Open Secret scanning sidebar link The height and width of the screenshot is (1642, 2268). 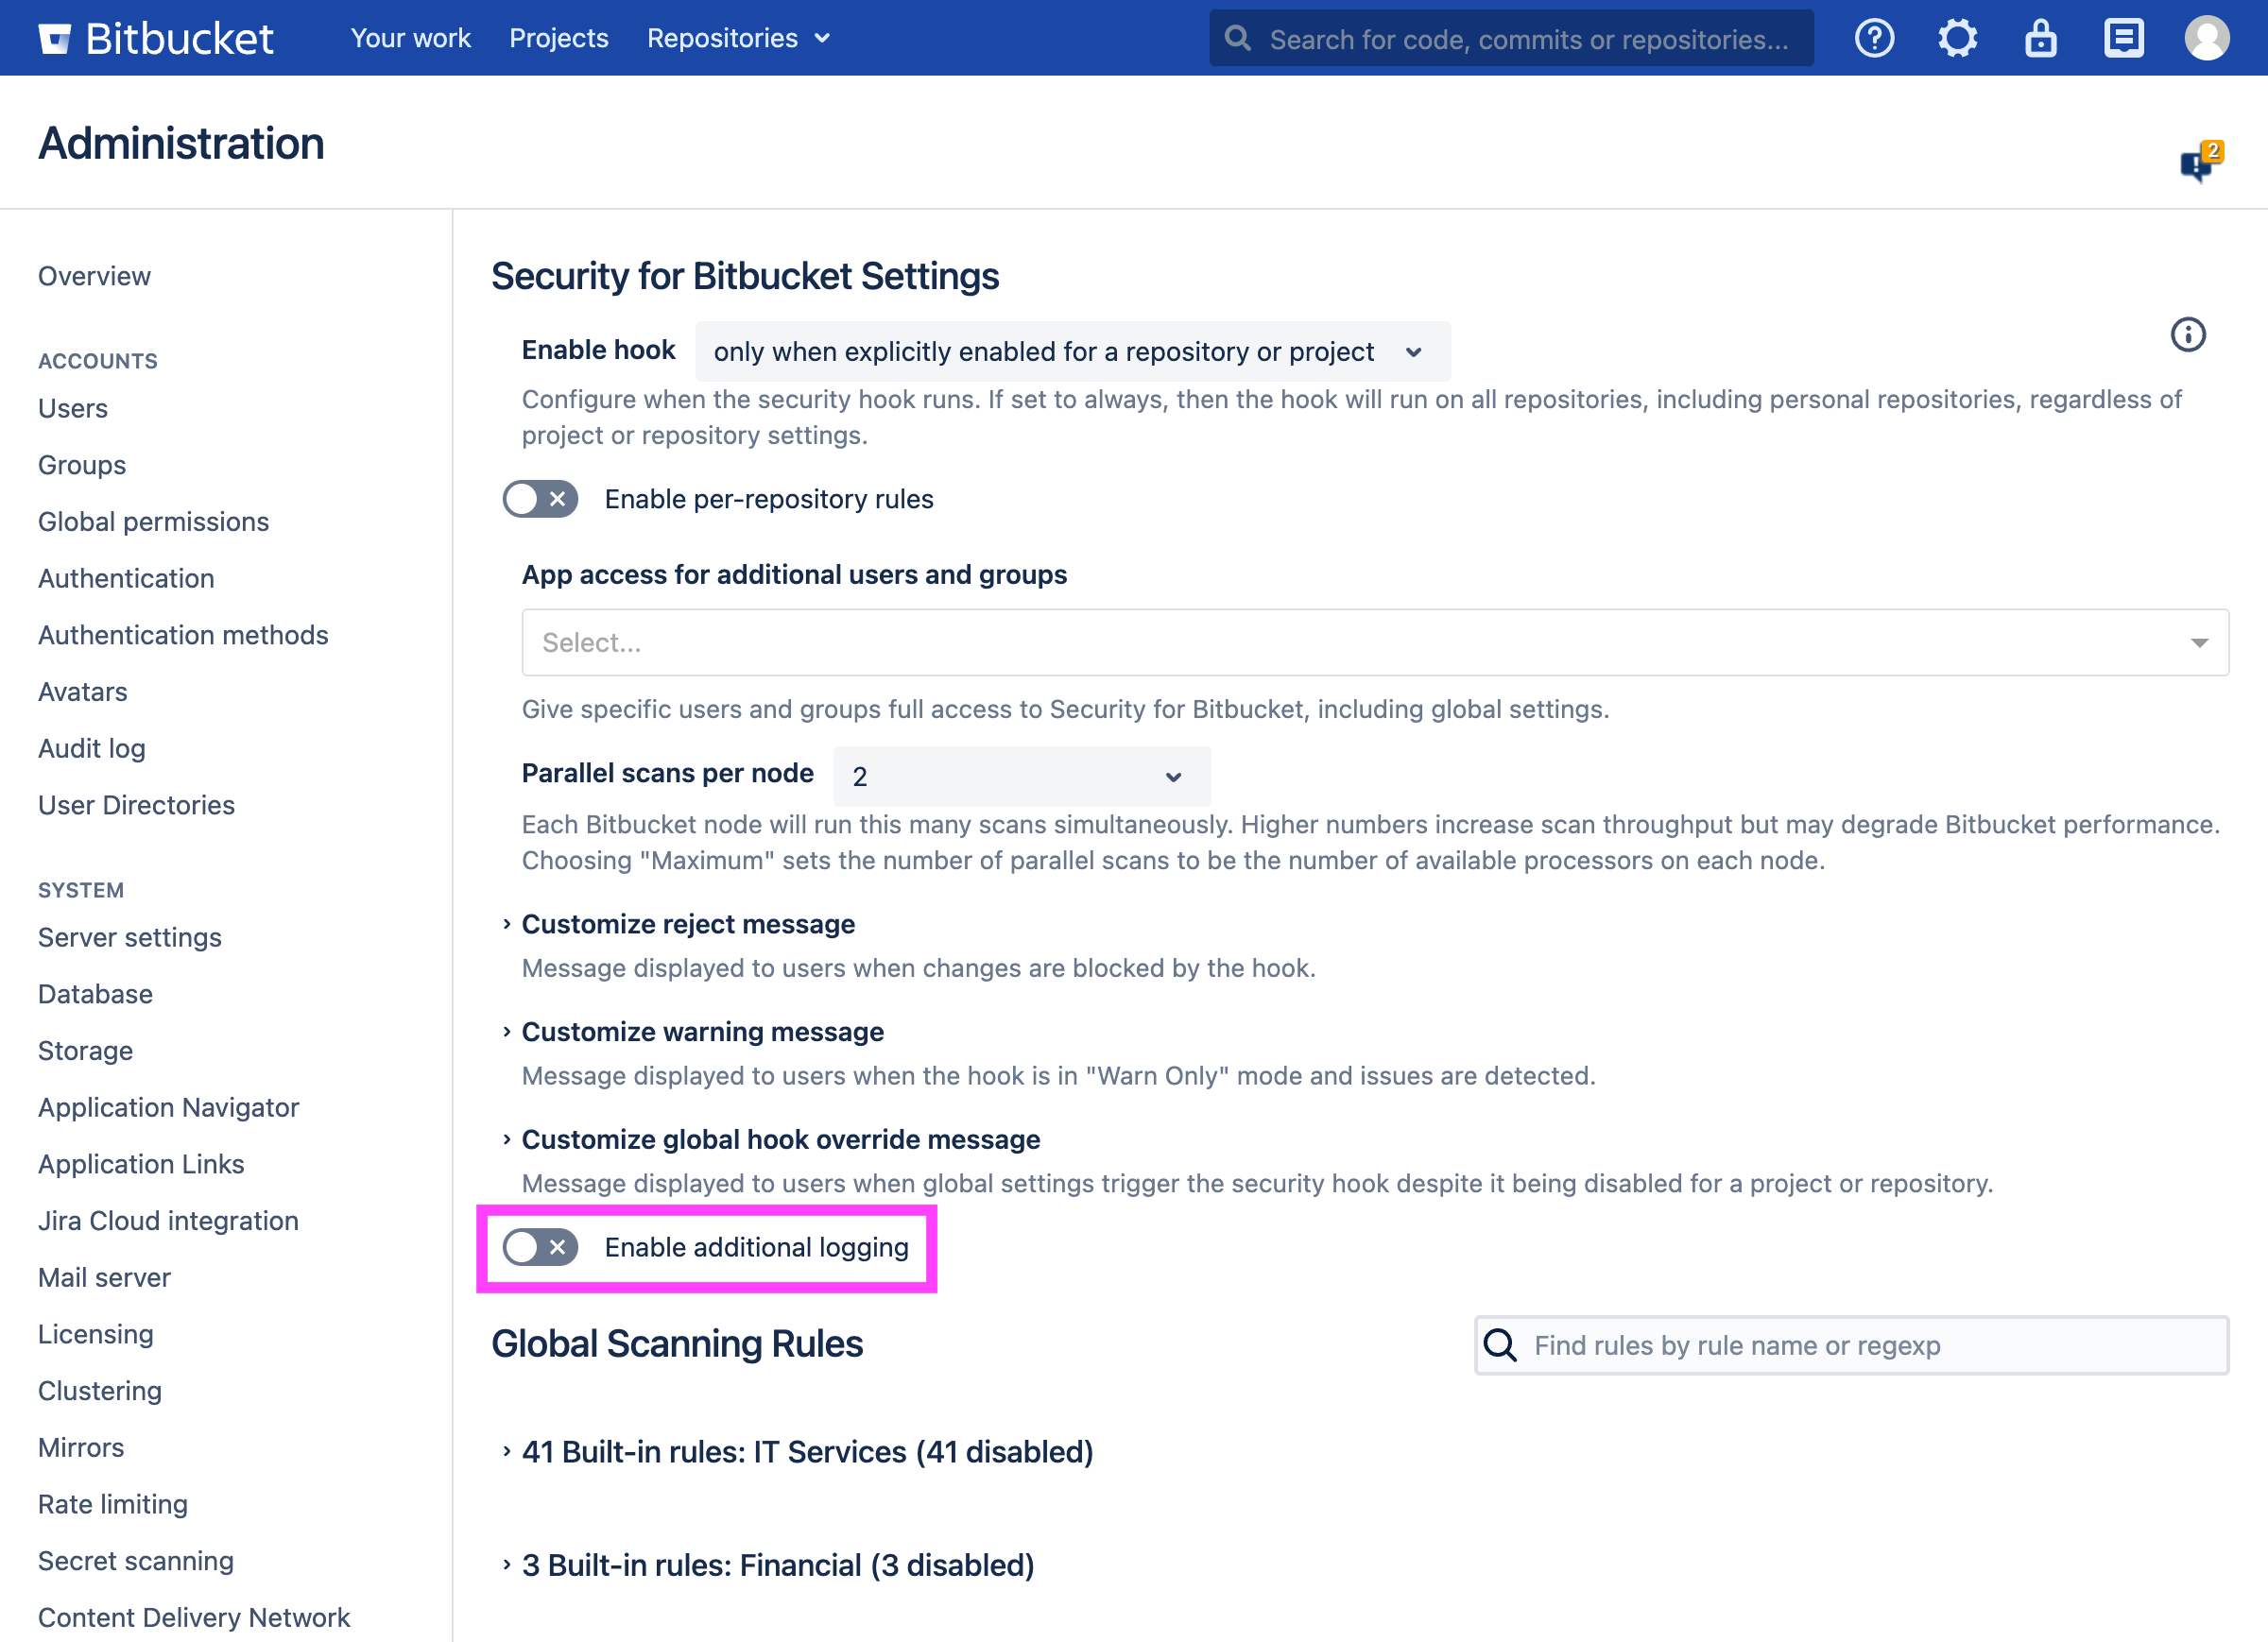[136, 1561]
